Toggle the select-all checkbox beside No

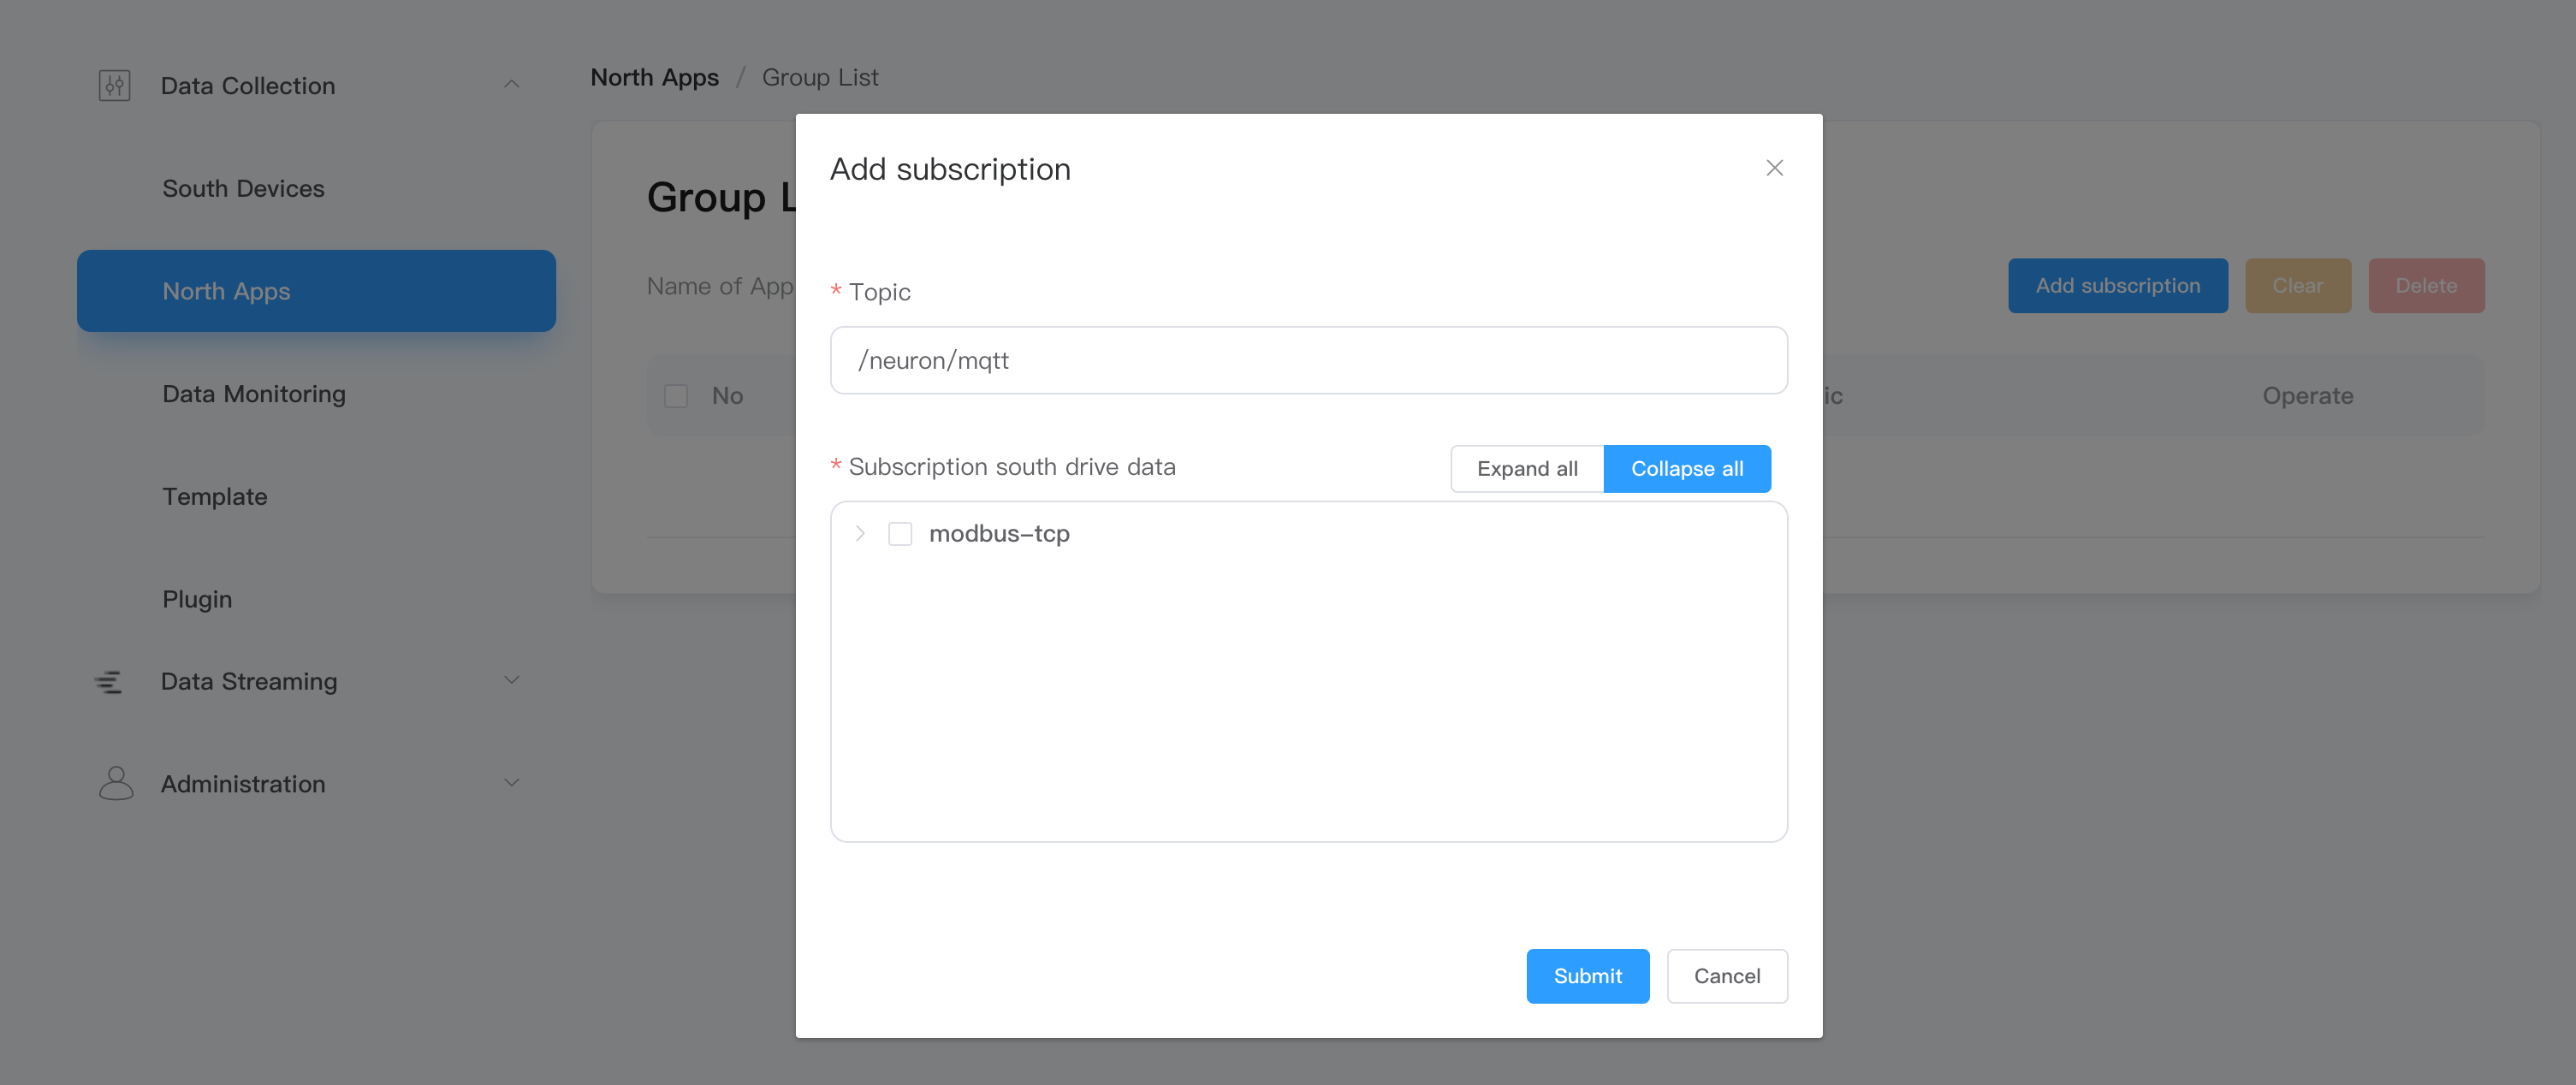coord(676,396)
